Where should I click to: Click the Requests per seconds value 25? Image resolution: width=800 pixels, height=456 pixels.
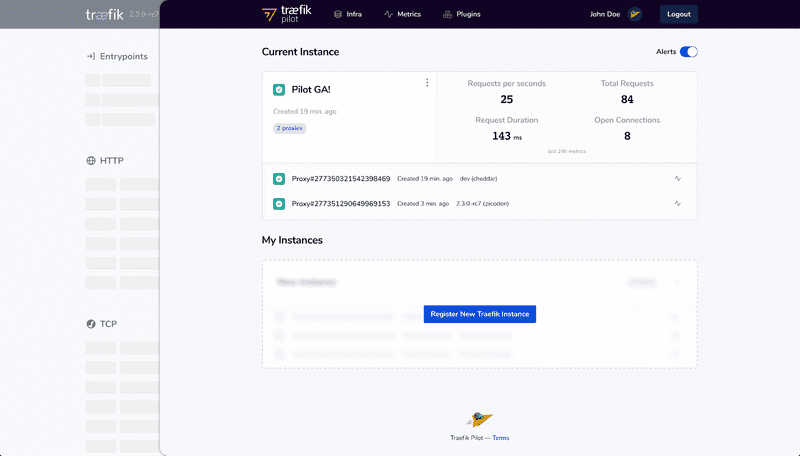pos(507,99)
